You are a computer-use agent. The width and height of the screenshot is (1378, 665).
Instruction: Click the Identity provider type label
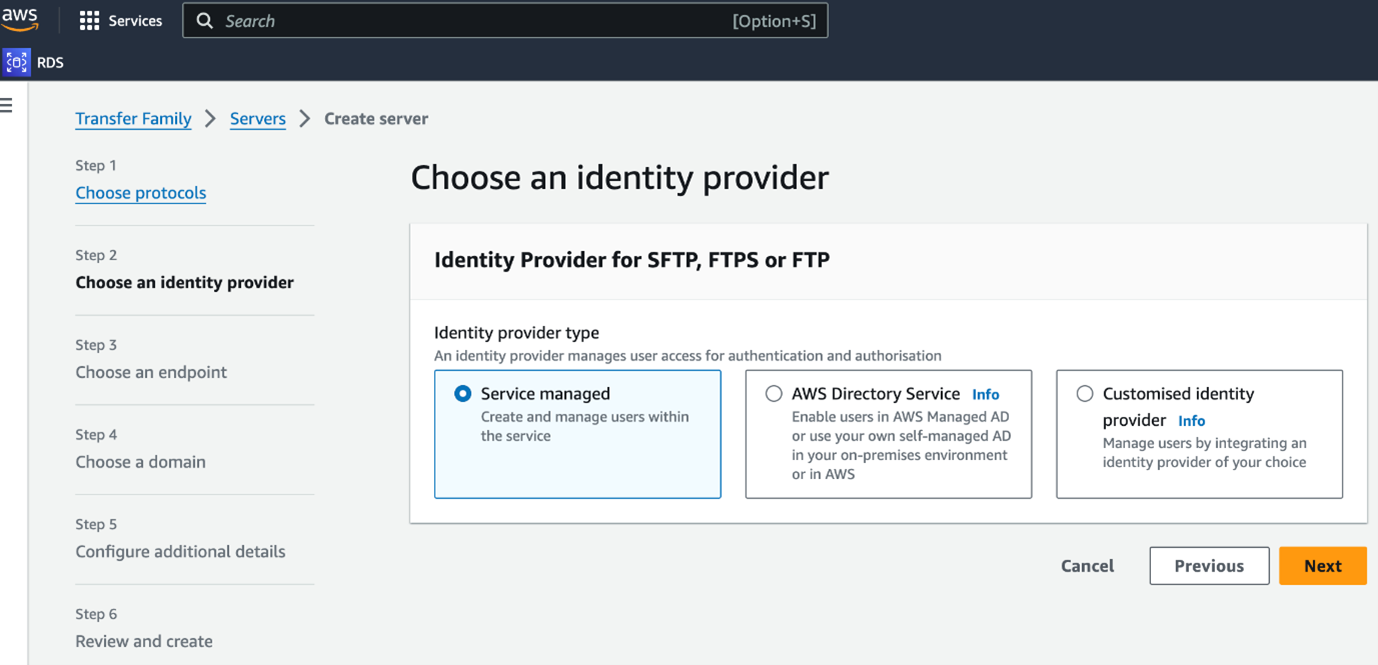(x=517, y=333)
